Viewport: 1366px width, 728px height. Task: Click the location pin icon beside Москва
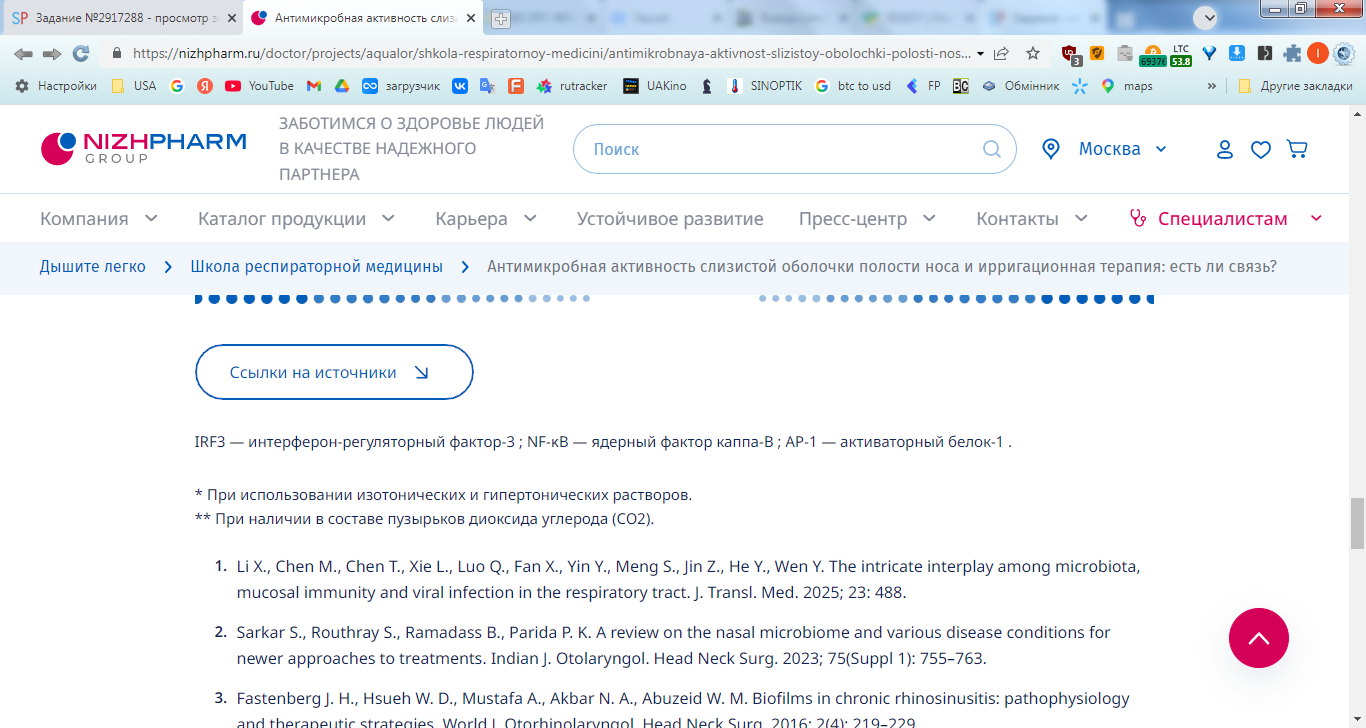(x=1050, y=149)
